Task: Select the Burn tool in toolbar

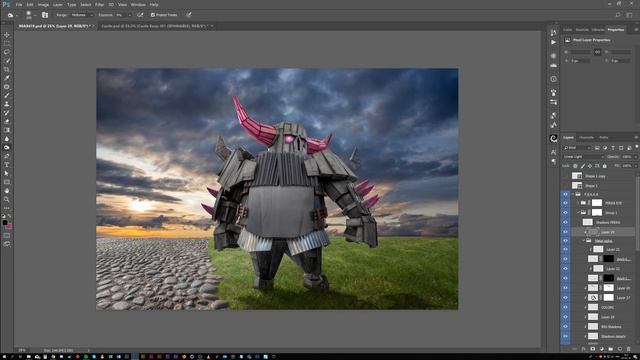Action: [x=7, y=147]
